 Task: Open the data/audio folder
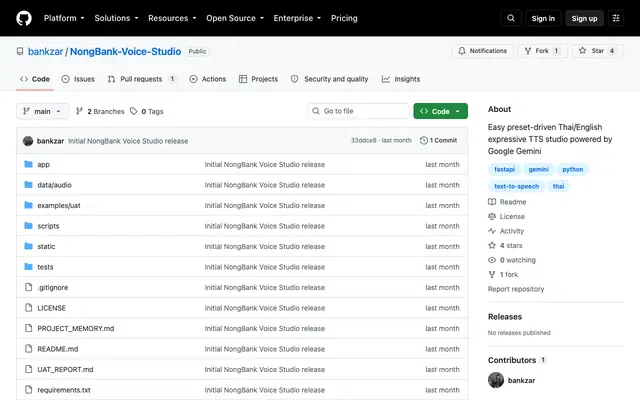pos(54,185)
